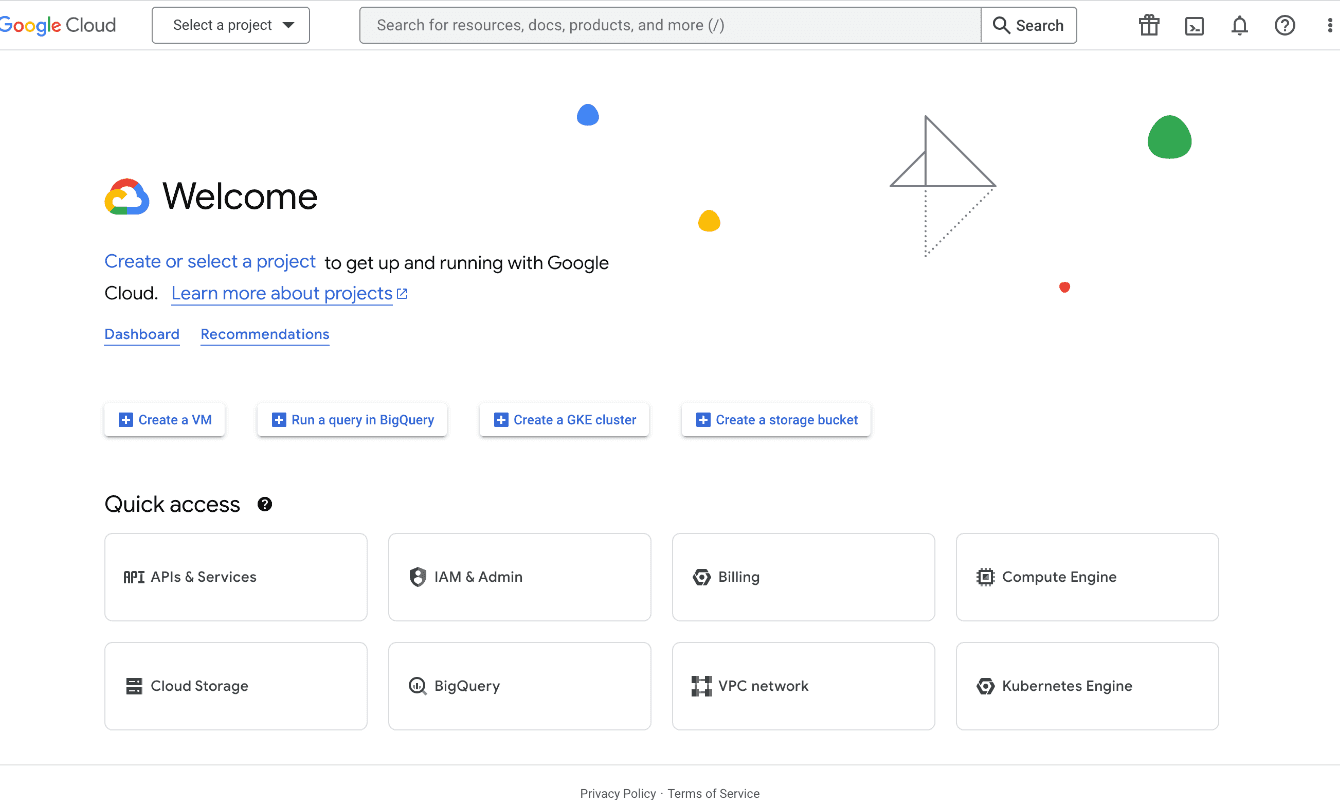Screen dimensions: 1340x800
Task: Click the Kubernetes Engine hexagon icon
Action: point(985,686)
